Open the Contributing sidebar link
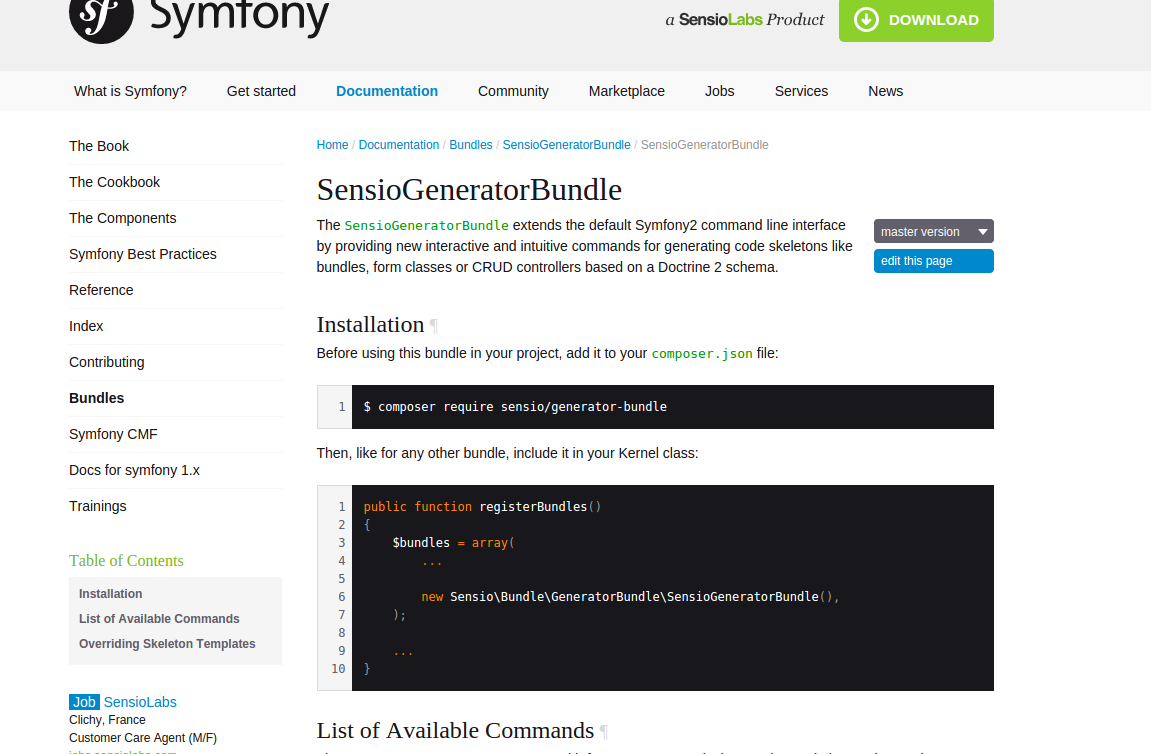The image size is (1151, 754). coord(106,362)
